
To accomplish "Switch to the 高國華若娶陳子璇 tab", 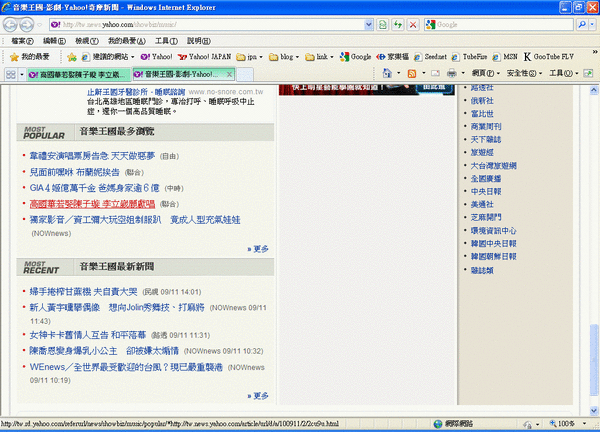I will 79,74.
